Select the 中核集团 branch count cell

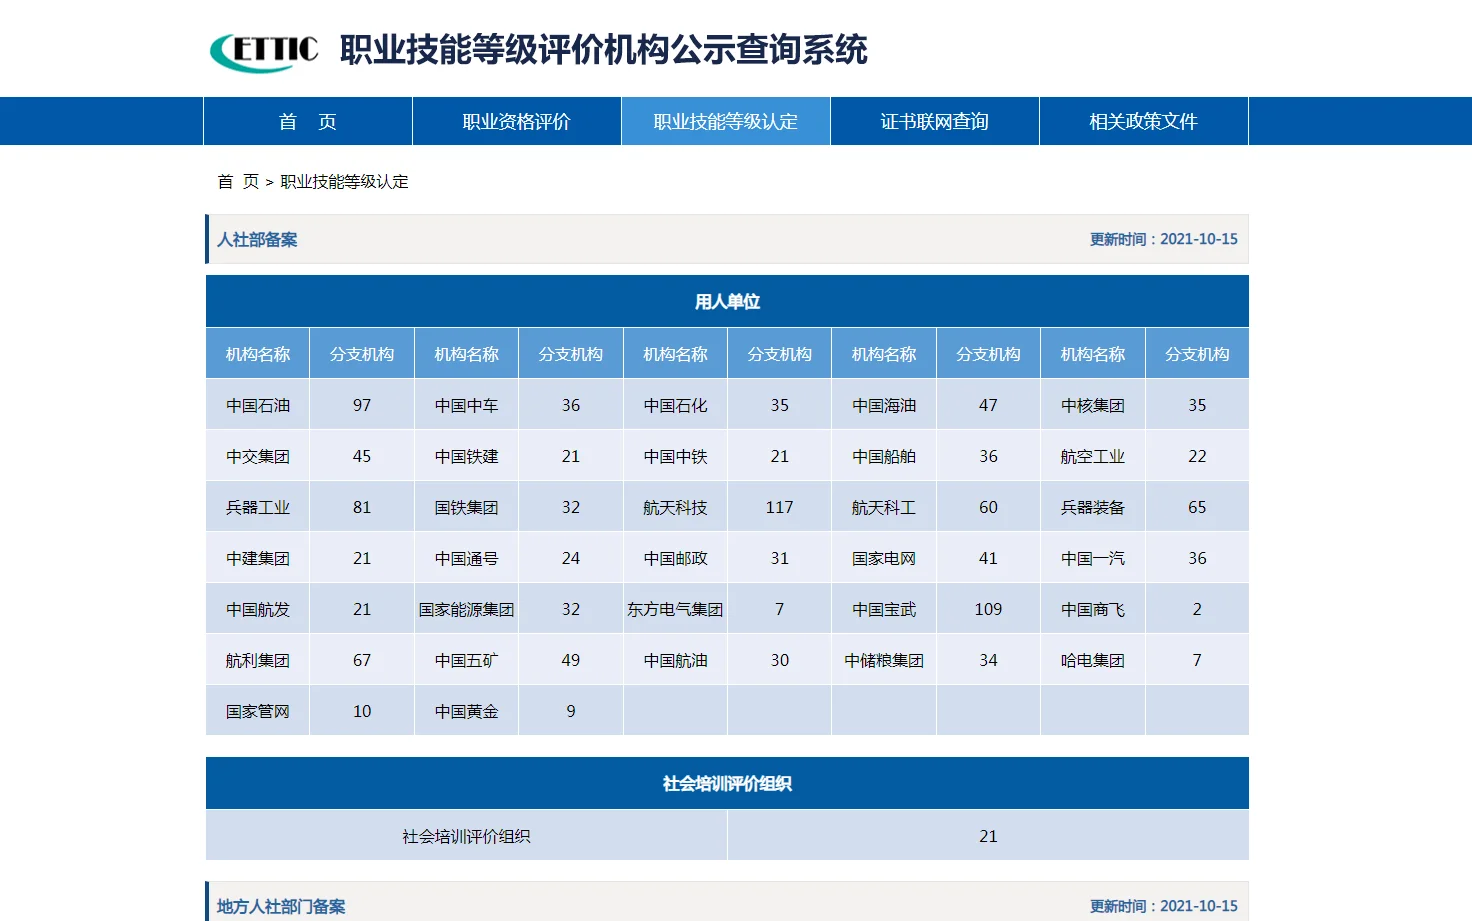[1197, 404]
